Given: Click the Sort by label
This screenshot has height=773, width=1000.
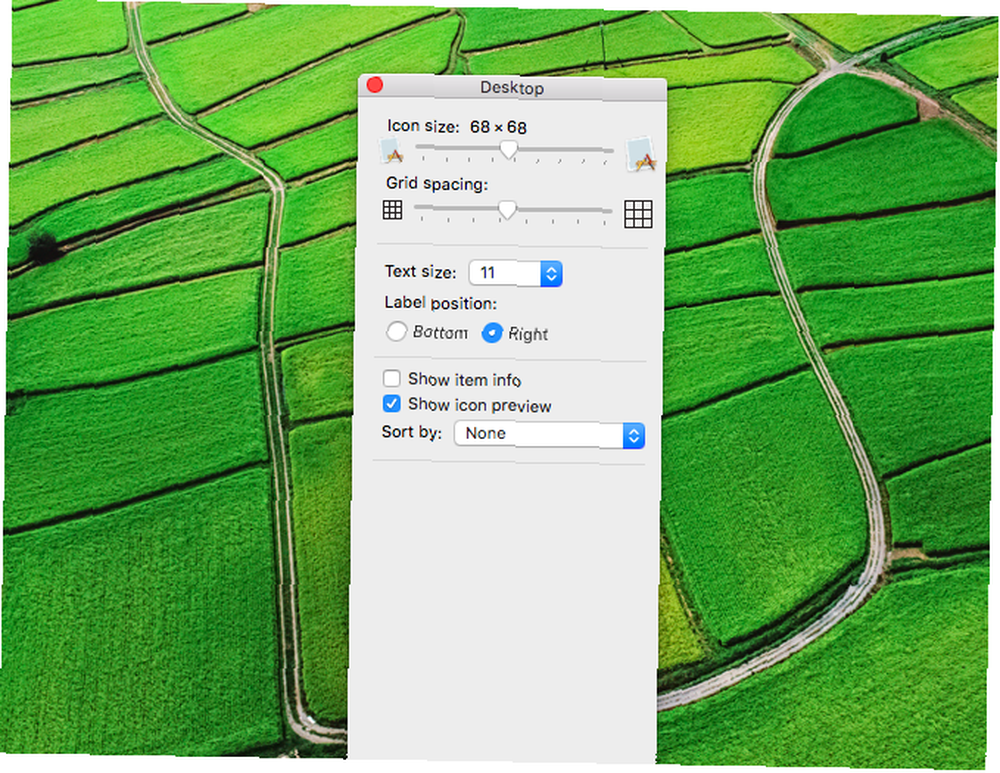Looking at the screenshot, I should [x=411, y=432].
